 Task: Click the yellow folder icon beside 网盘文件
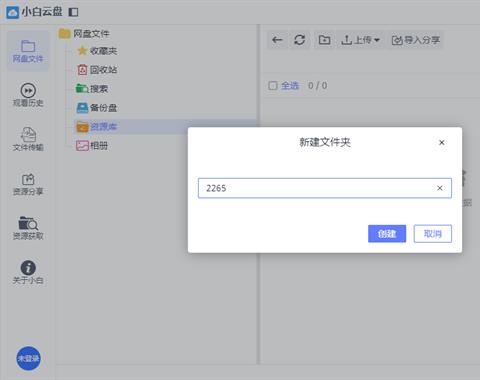tap(65, 33)
